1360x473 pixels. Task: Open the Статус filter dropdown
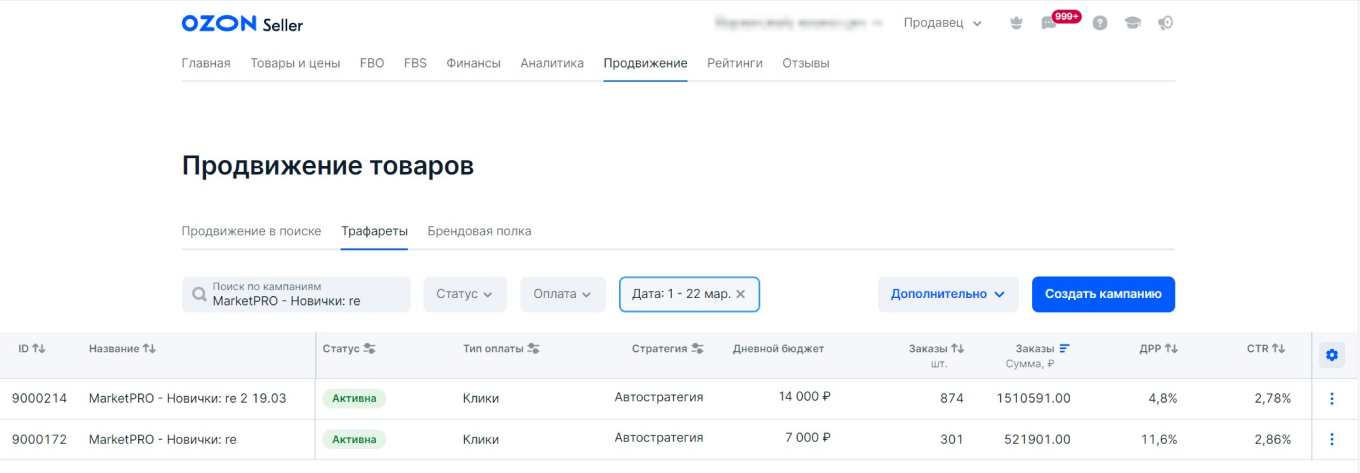[x=465, y=294]
